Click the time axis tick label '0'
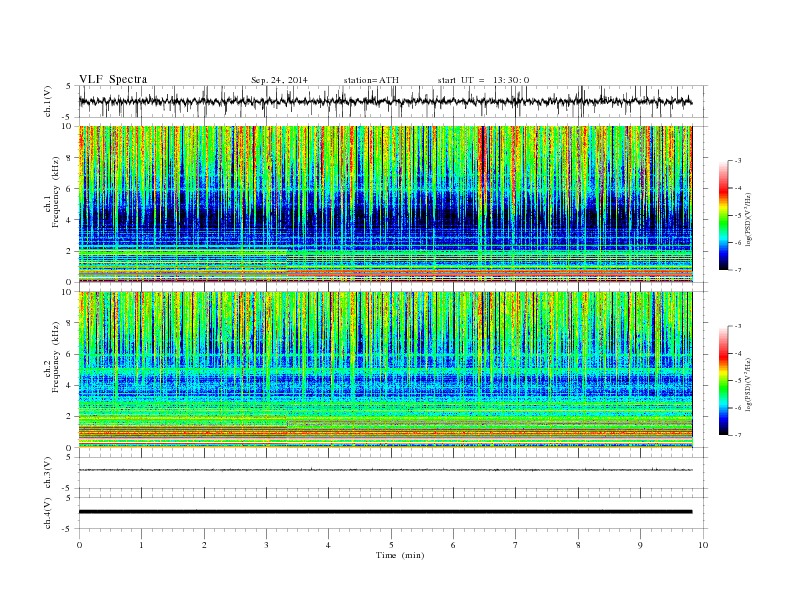Image resolution: width=792 pixels, height=612 pixels. click(79, 545)
